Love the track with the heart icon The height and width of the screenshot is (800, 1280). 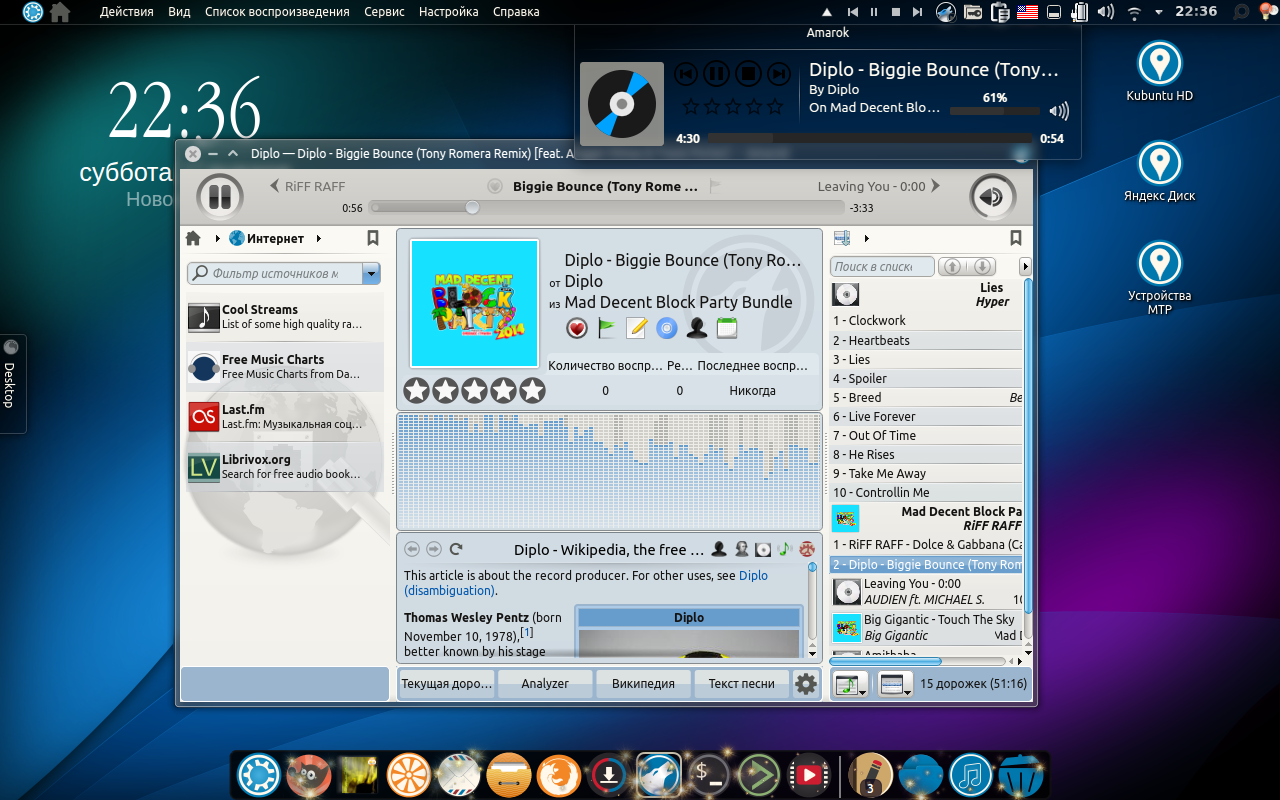(577, 328)
